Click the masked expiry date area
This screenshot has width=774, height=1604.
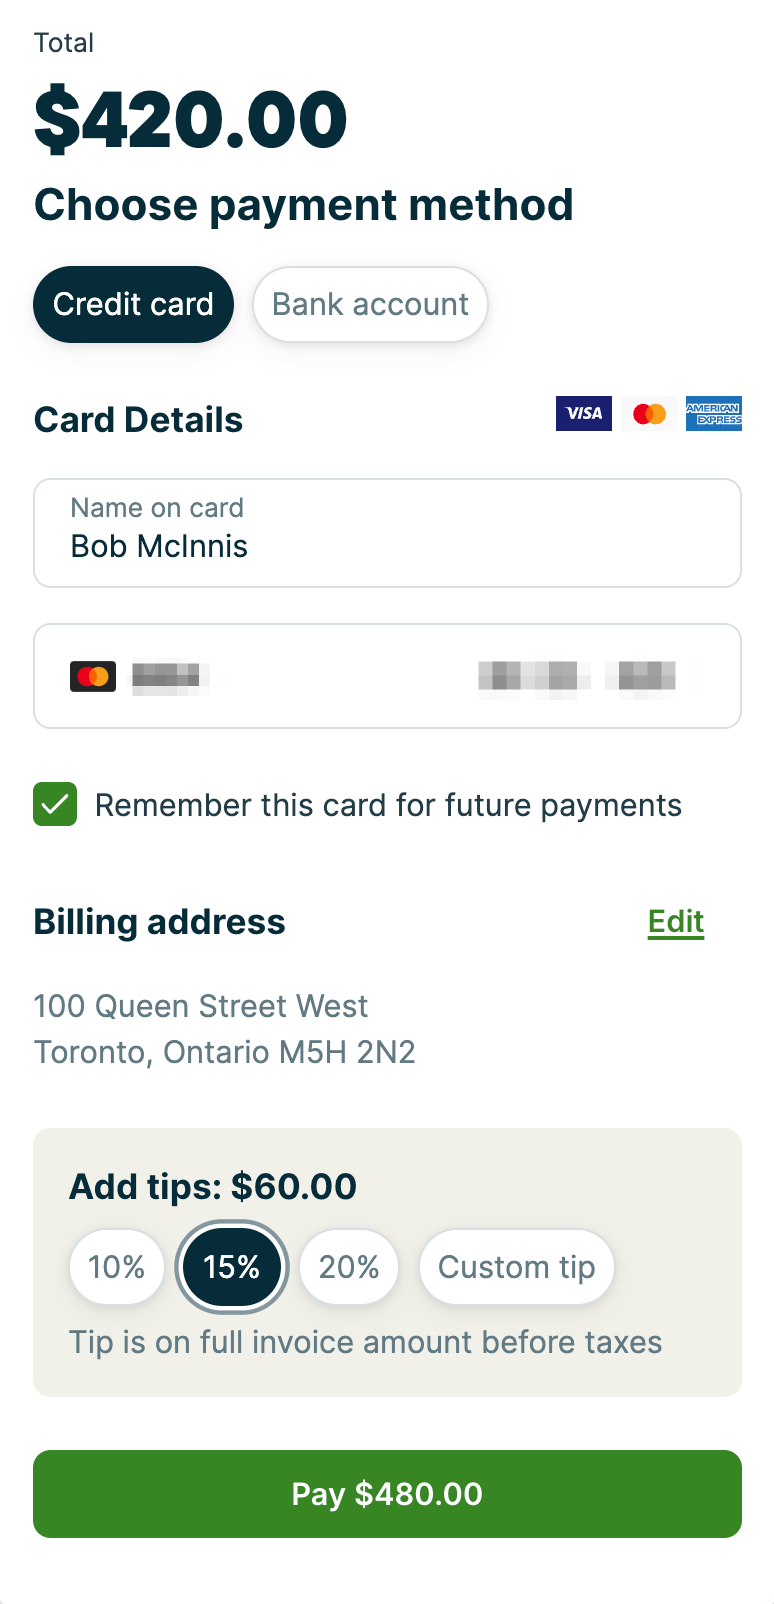tap(533, 676)
